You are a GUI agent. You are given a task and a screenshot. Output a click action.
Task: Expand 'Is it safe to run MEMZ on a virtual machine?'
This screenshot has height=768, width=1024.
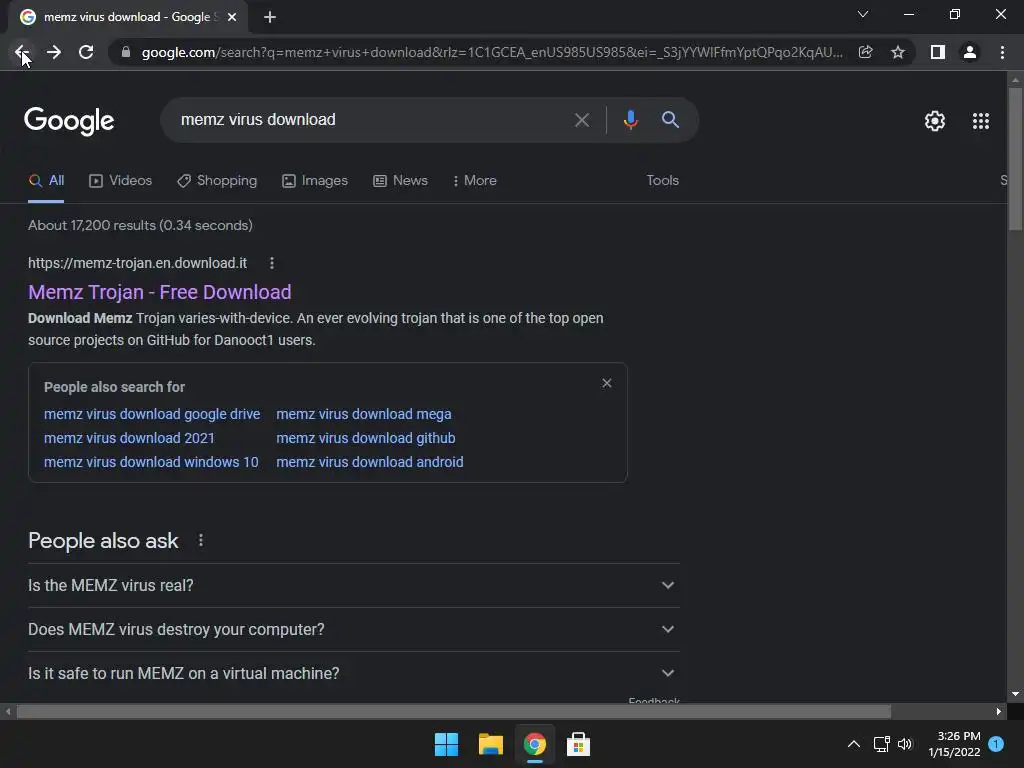click(353, 673)
